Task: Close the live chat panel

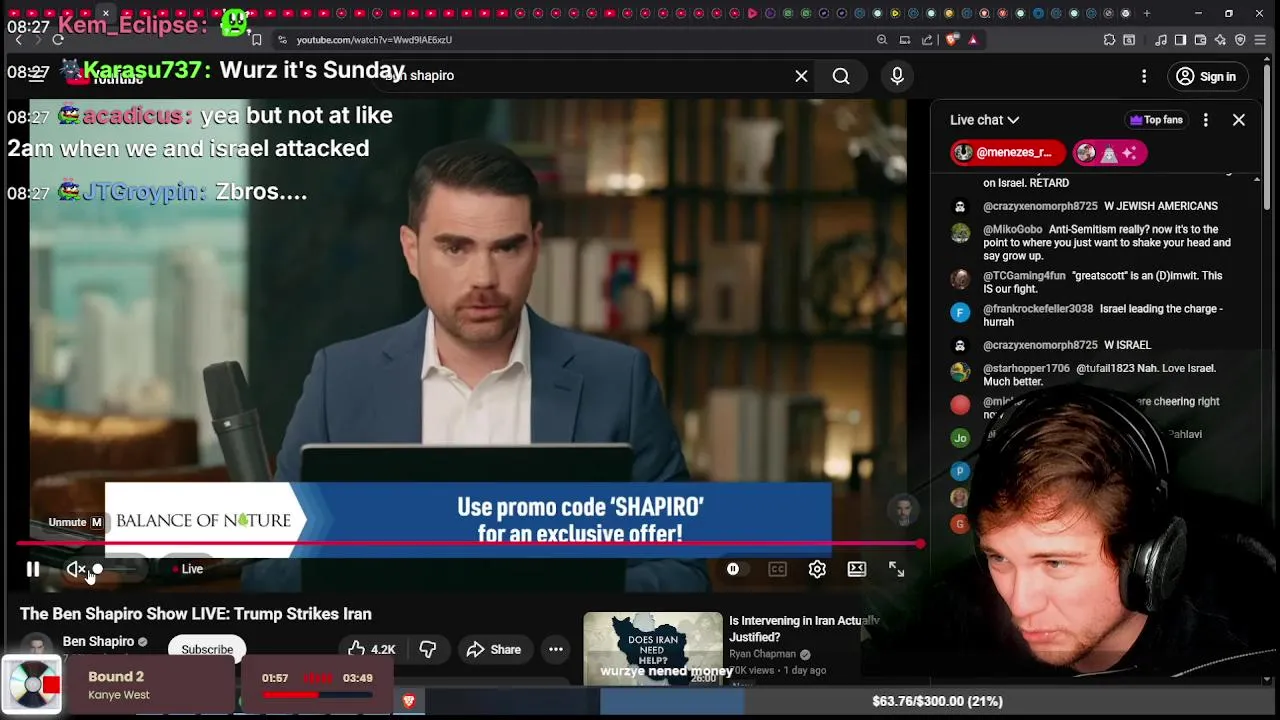Action: tap(1239, 120)
